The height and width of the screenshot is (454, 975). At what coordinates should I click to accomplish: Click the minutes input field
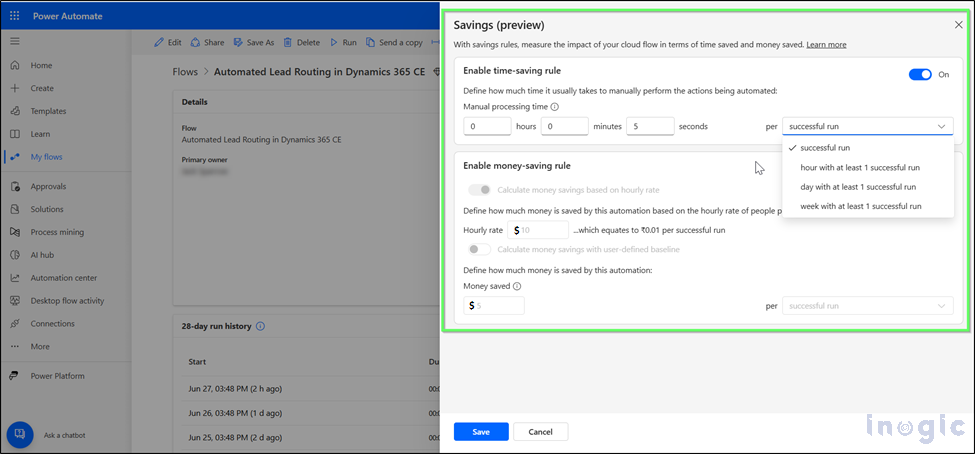[565, 126]
